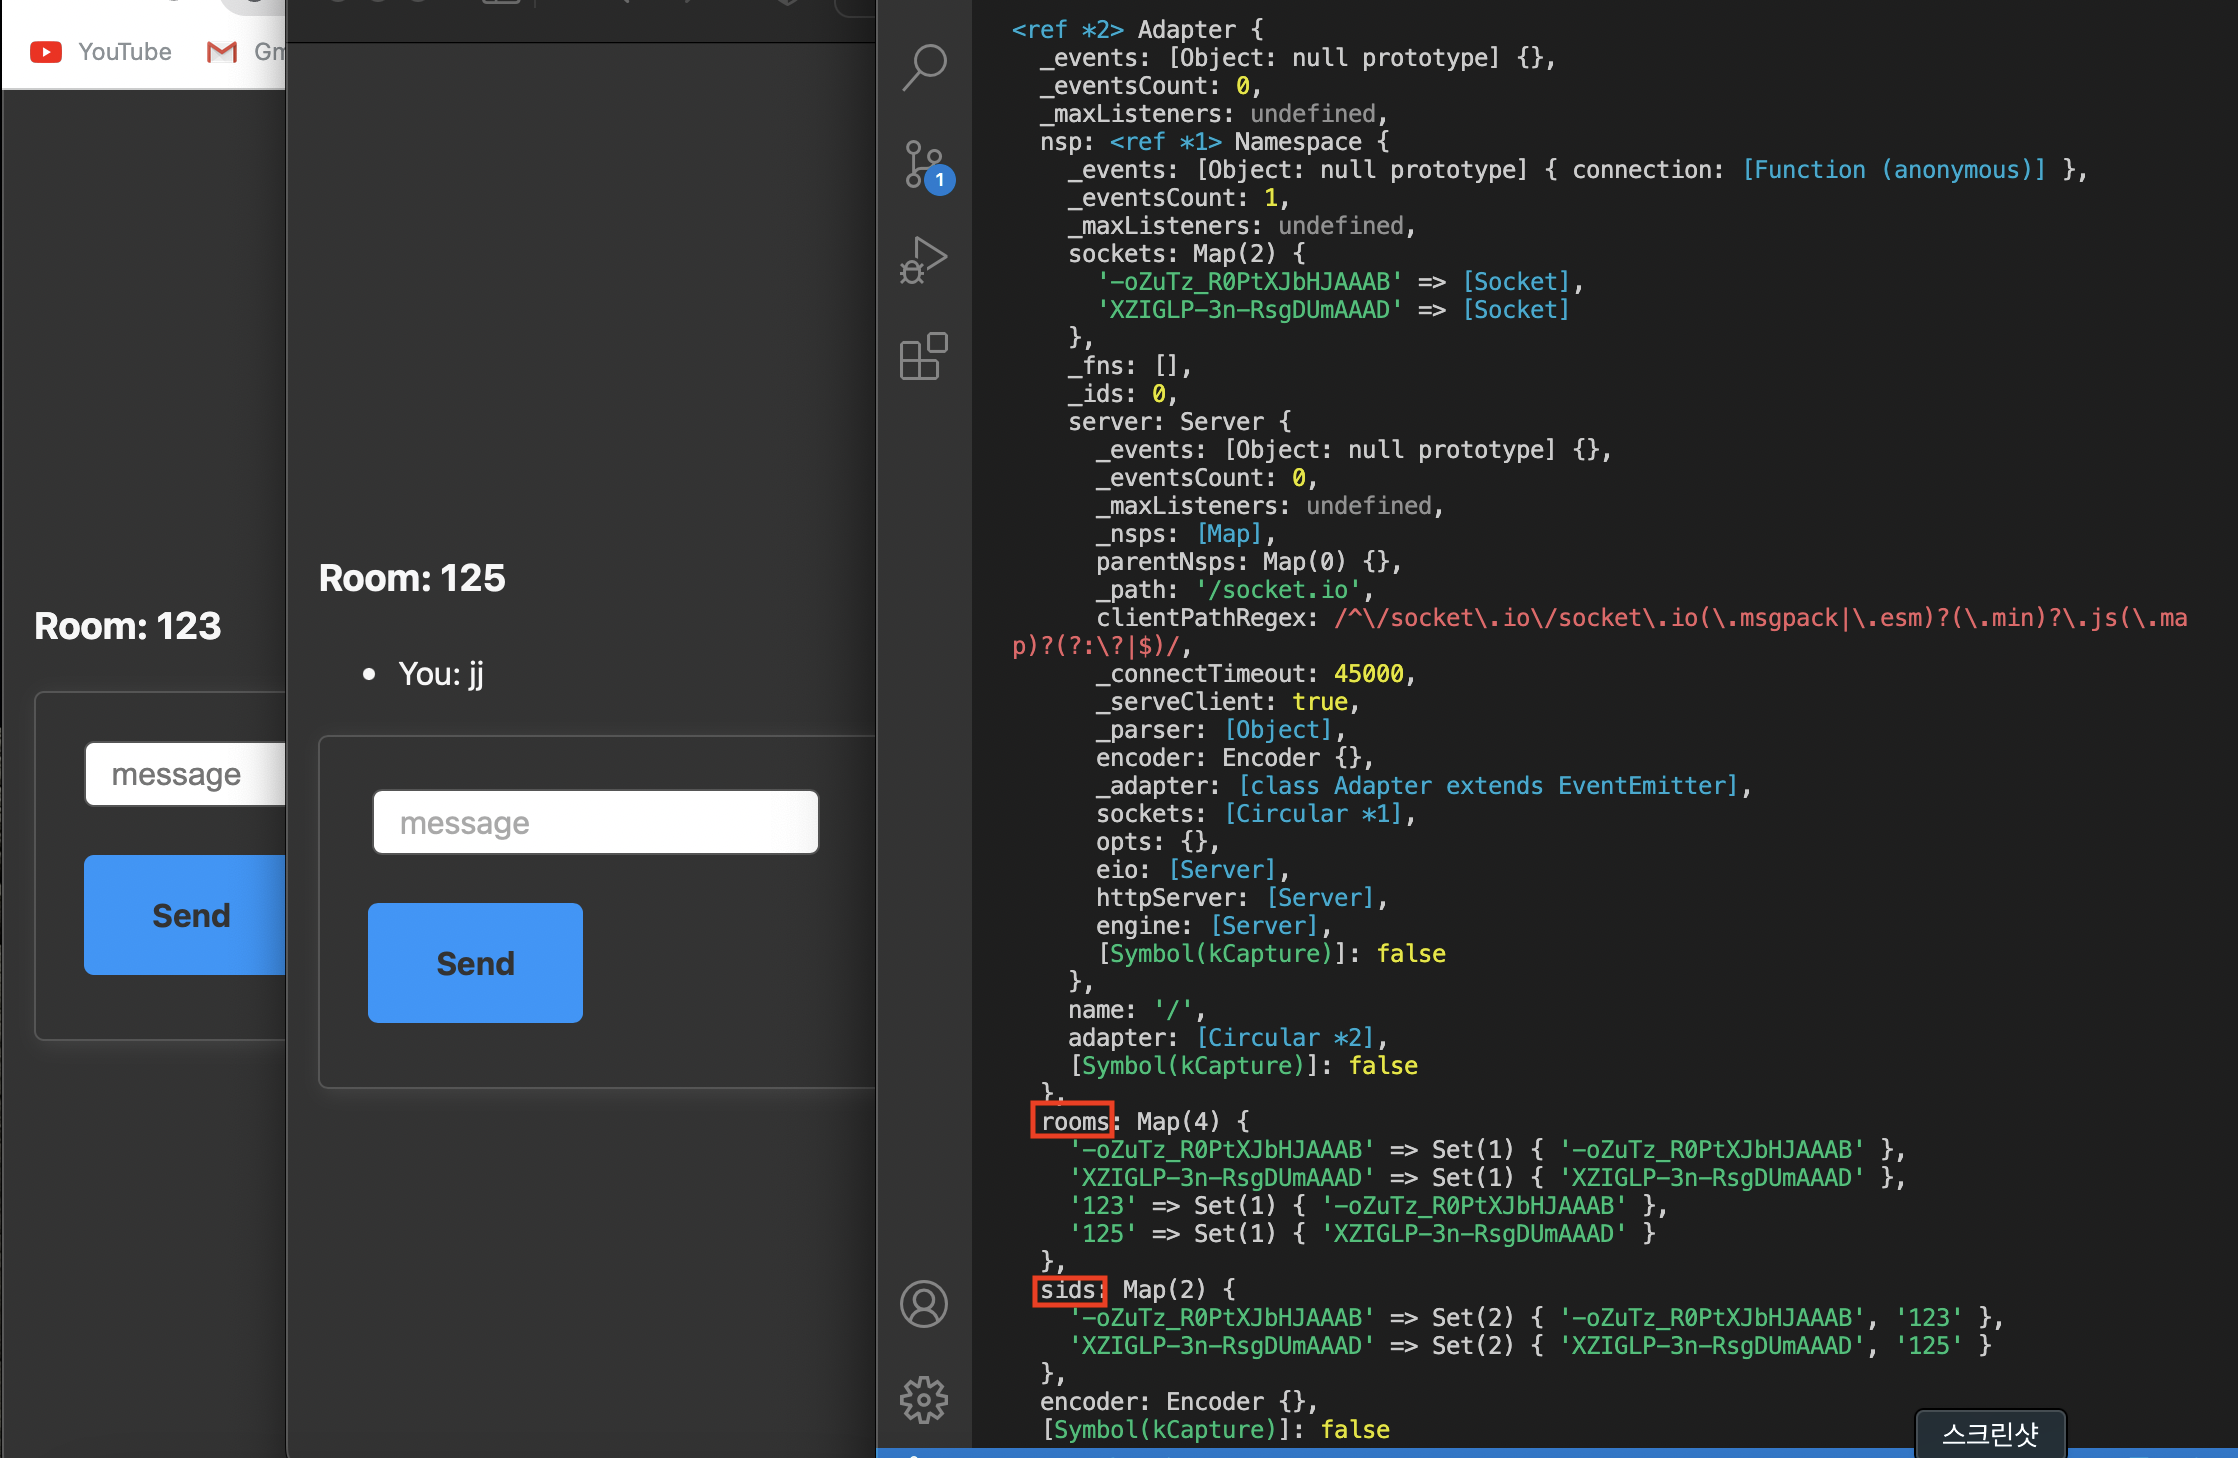Click the '/socket.io' path string in output
Image resolution: width=2238 pixels, height=1458 pixels.
point(1278,590)
